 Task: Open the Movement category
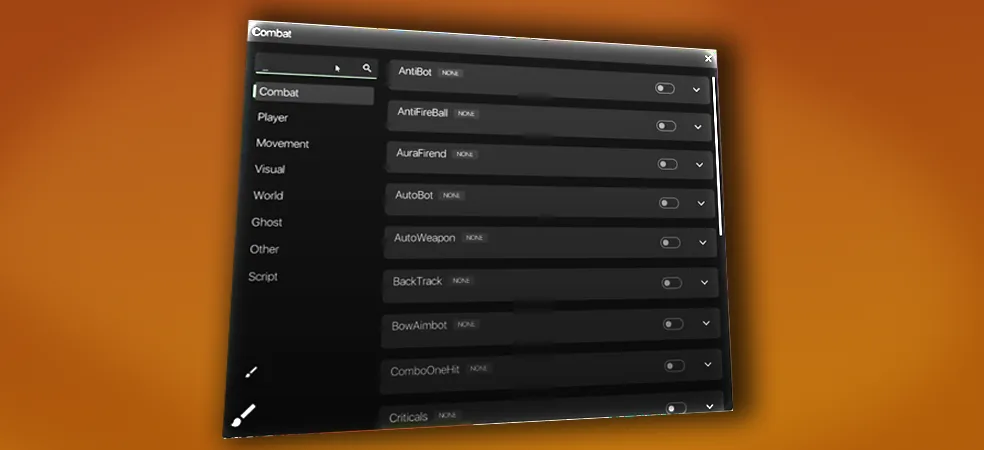click(x=282, y=144)
